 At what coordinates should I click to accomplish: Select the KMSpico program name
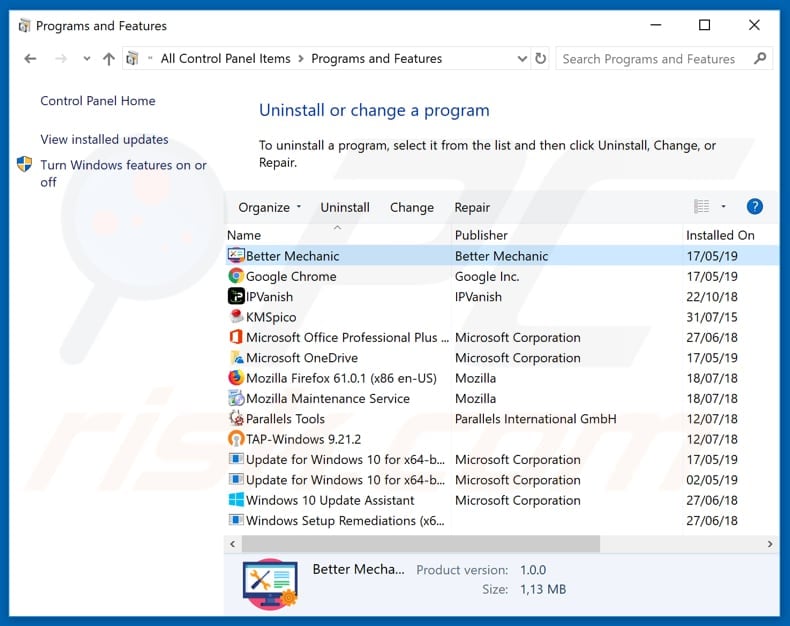coord(271,317)
